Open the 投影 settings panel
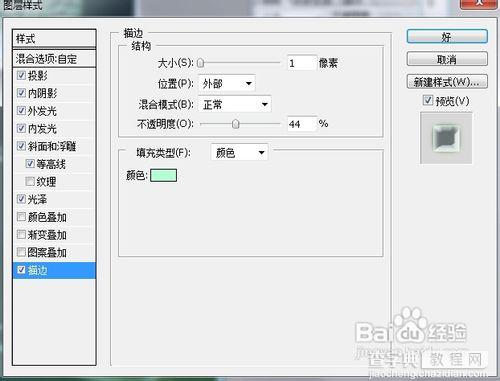Screen dimensions: 500x381 (37, 76)
